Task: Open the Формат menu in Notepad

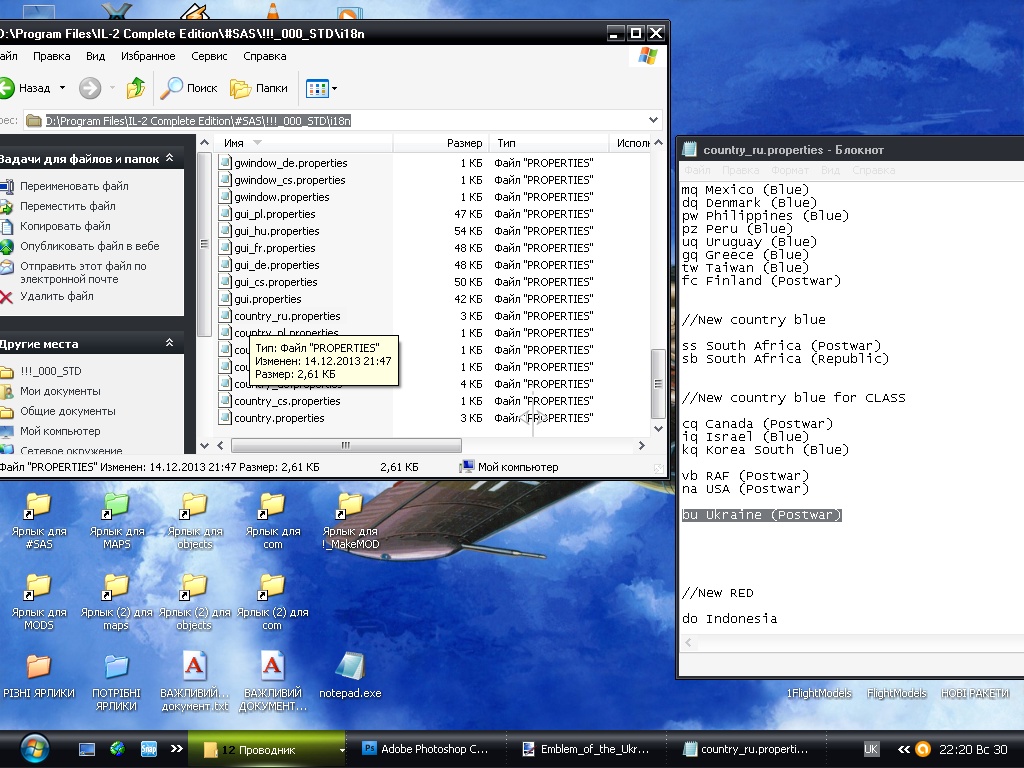Action: 790,171
